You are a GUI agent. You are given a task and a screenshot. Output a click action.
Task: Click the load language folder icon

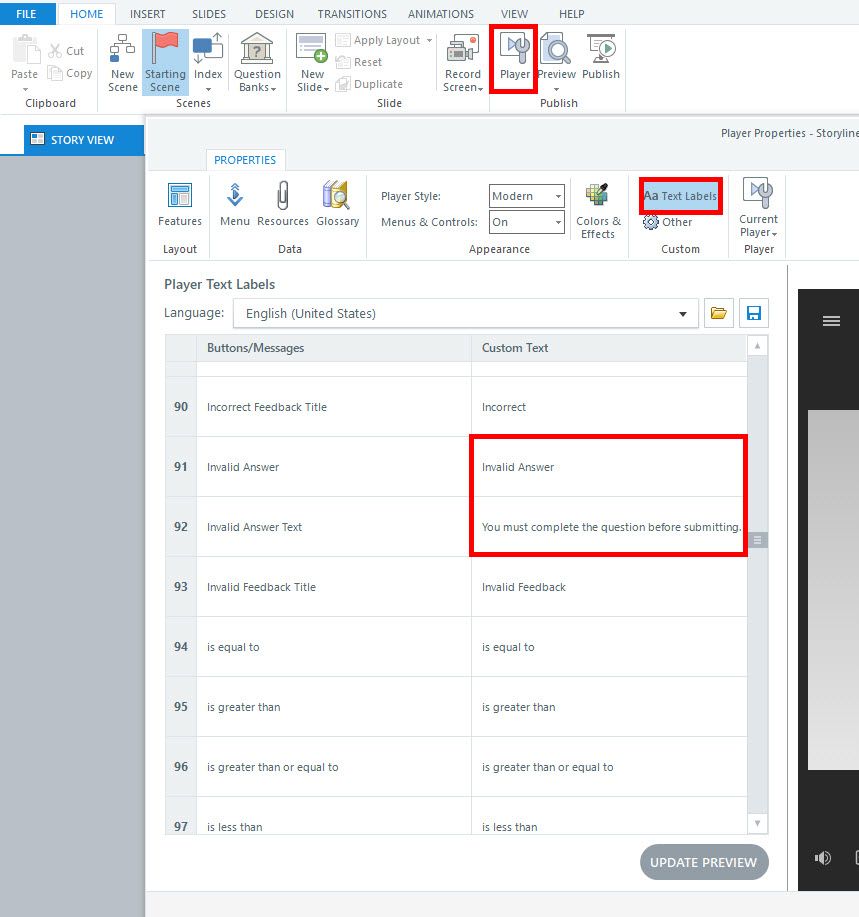coord(718,313)
